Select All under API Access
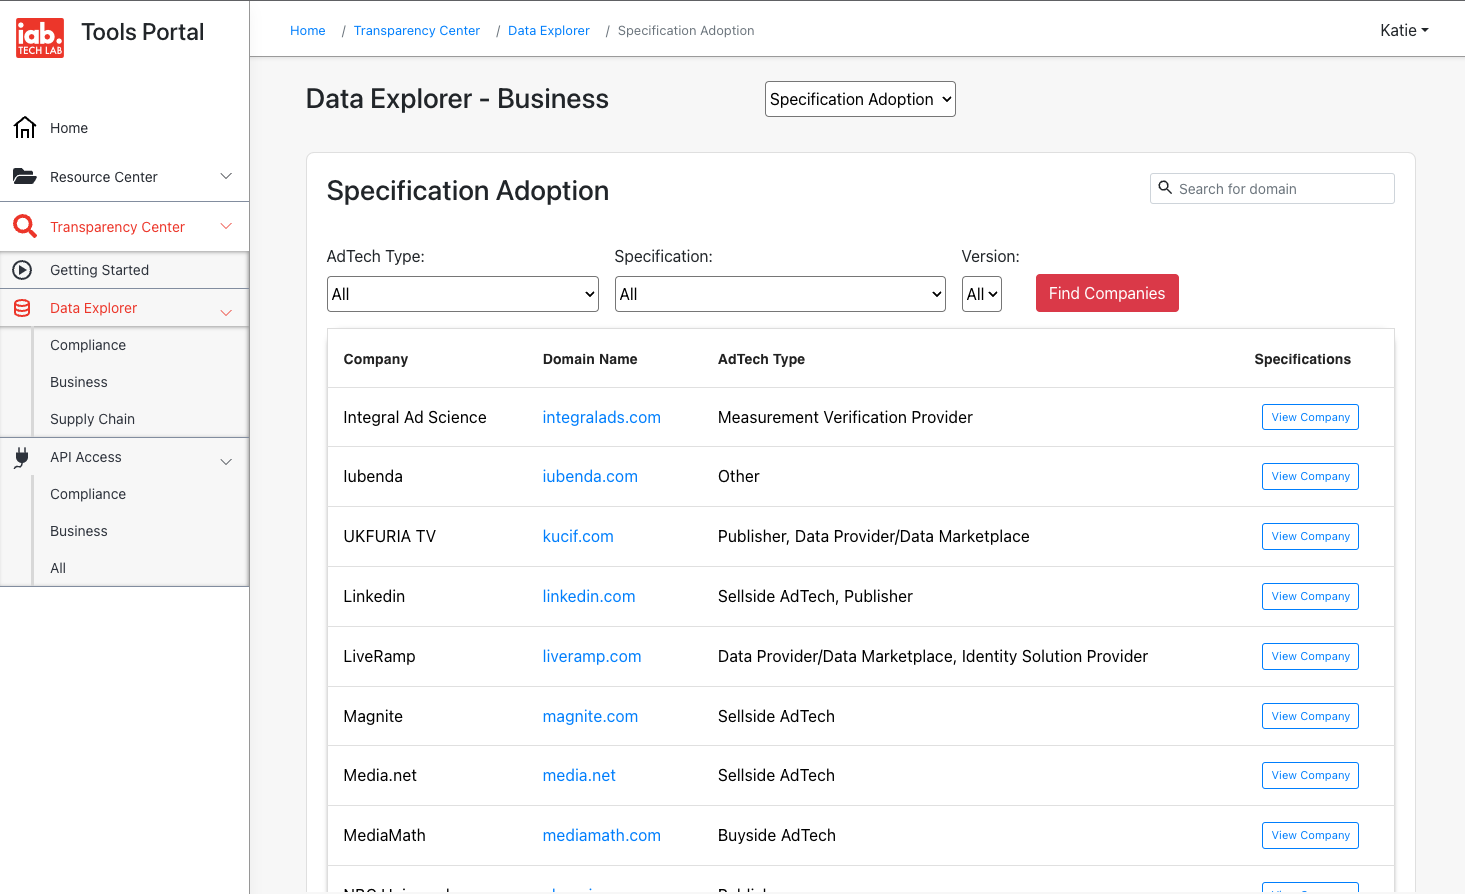1465x894 pixels. click(x=58, y=568)
